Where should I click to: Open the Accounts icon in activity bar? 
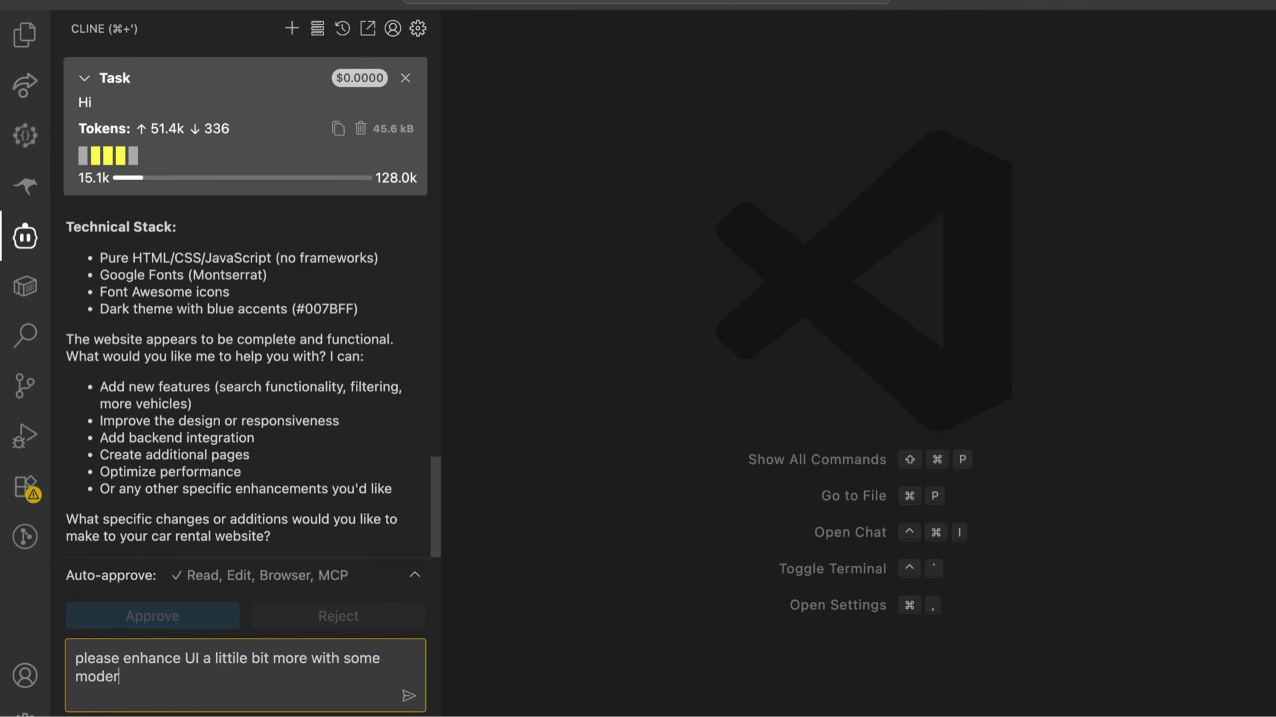click(25, 675)
